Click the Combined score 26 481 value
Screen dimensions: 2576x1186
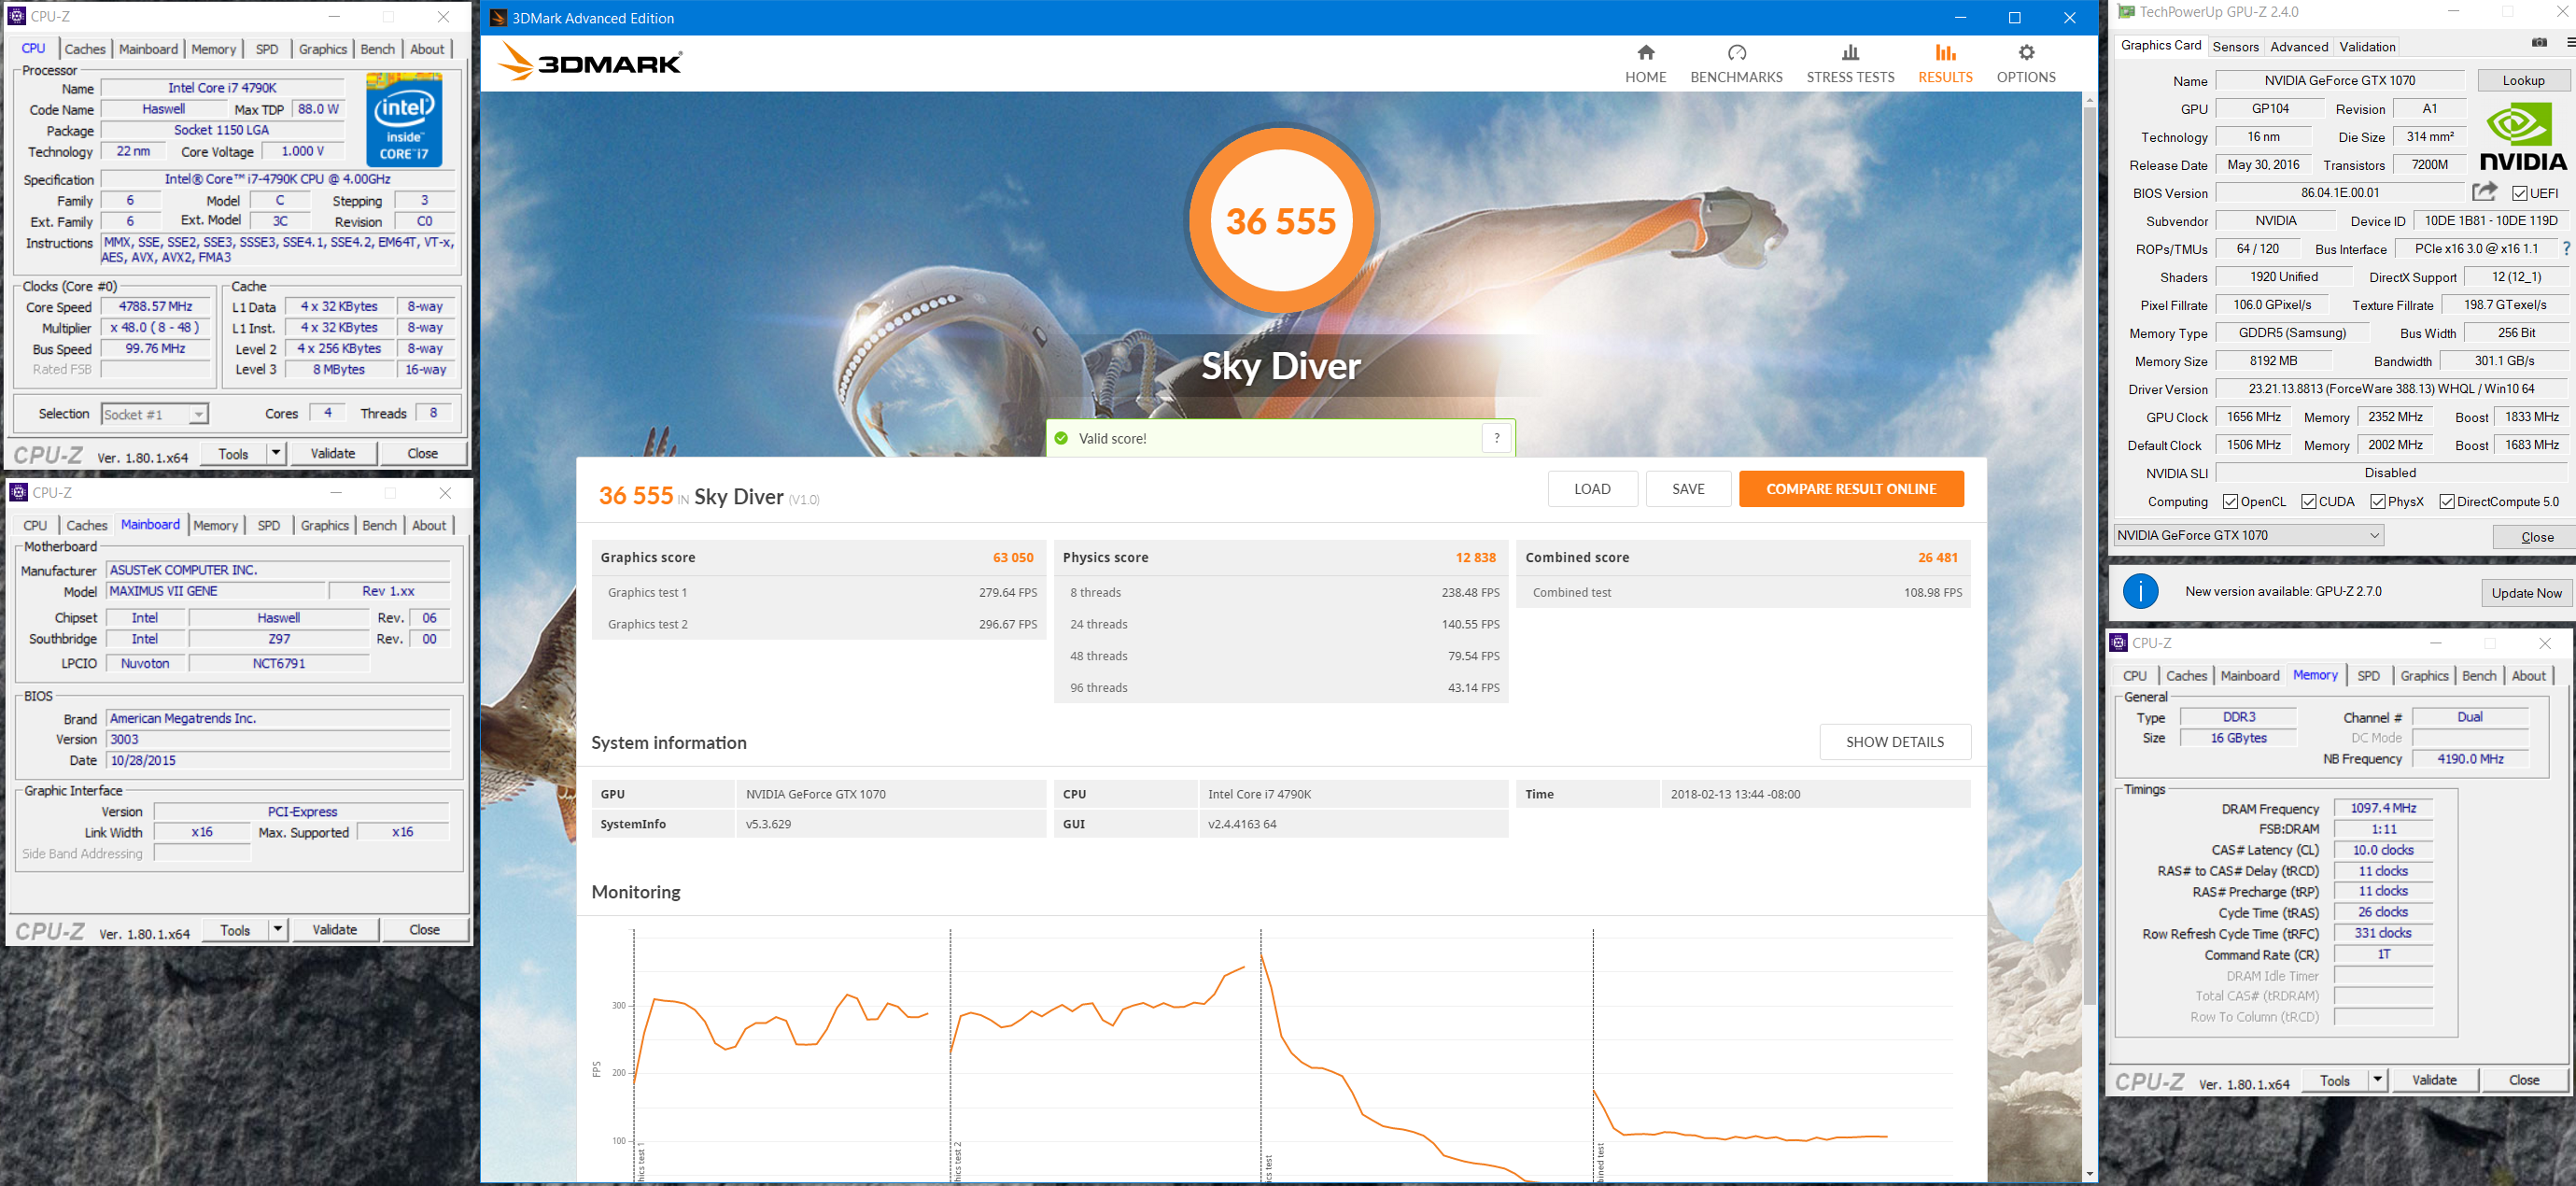tap(1937, 558)
